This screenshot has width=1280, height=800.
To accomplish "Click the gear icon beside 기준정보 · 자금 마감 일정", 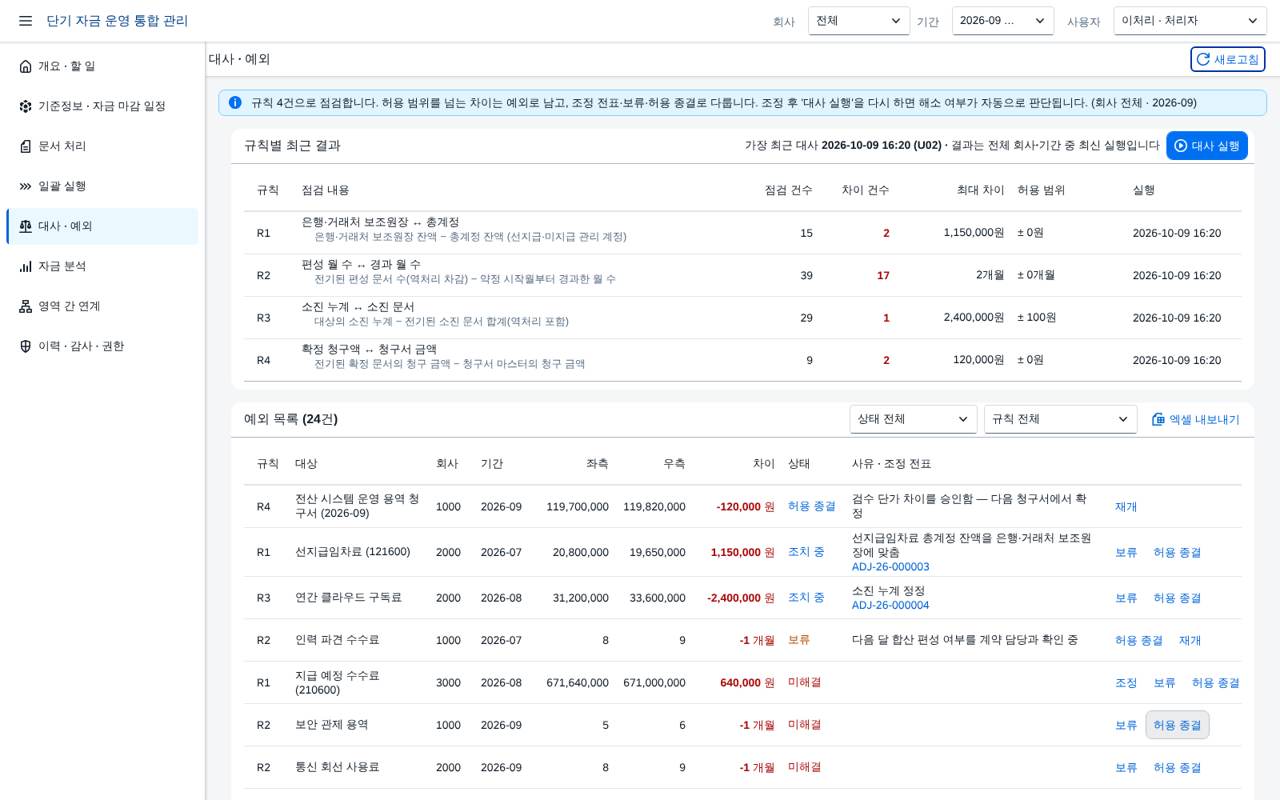I will 26,106.
